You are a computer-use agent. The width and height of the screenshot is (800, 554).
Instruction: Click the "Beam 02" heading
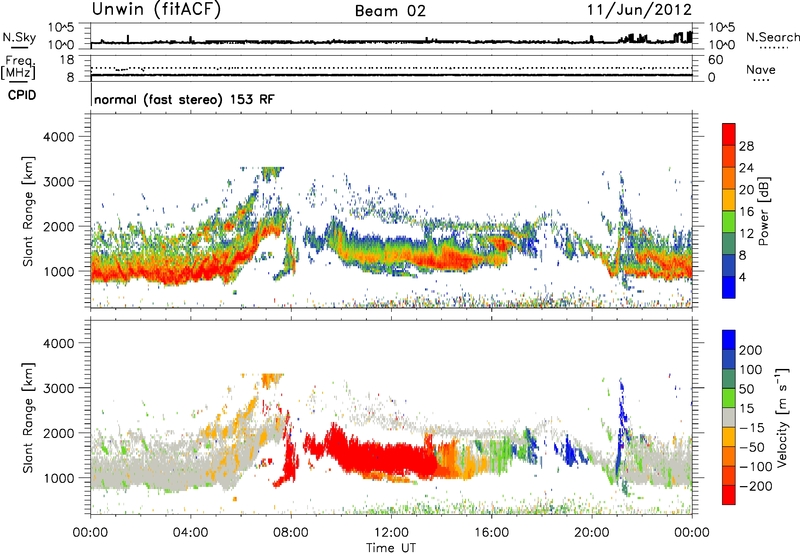point(390,11)
